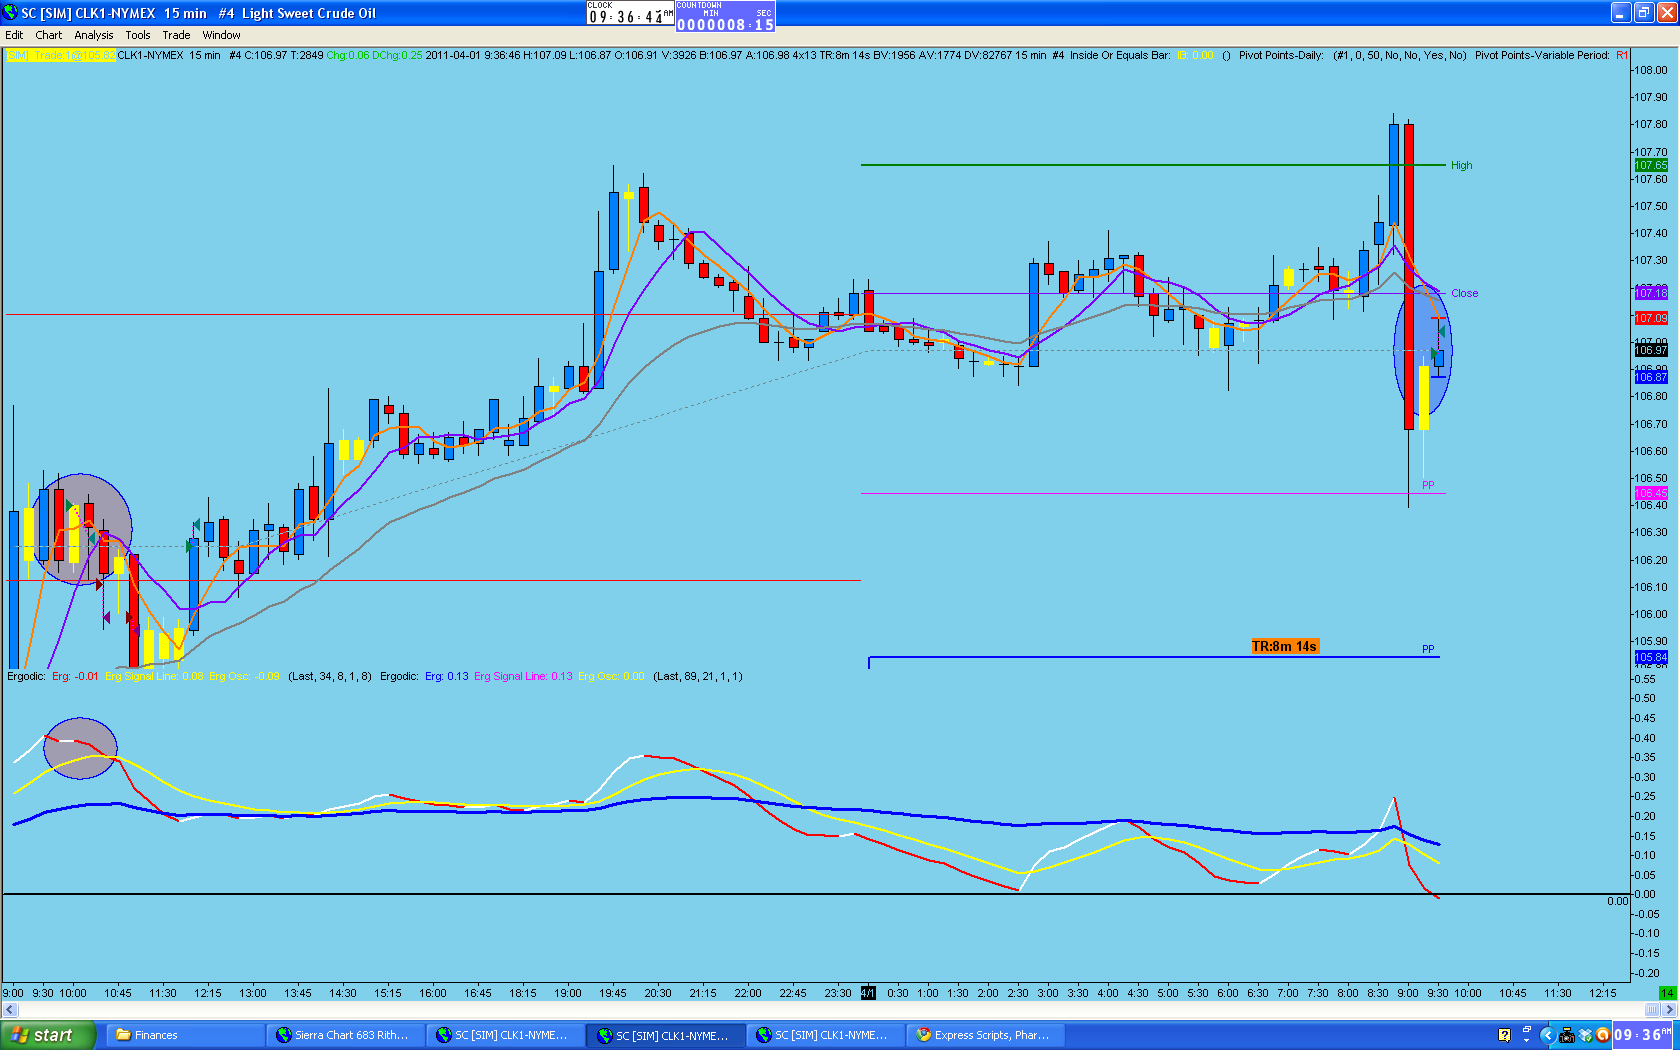Click the green High level label
Screen dimensions: 1680x1050
1461,165
